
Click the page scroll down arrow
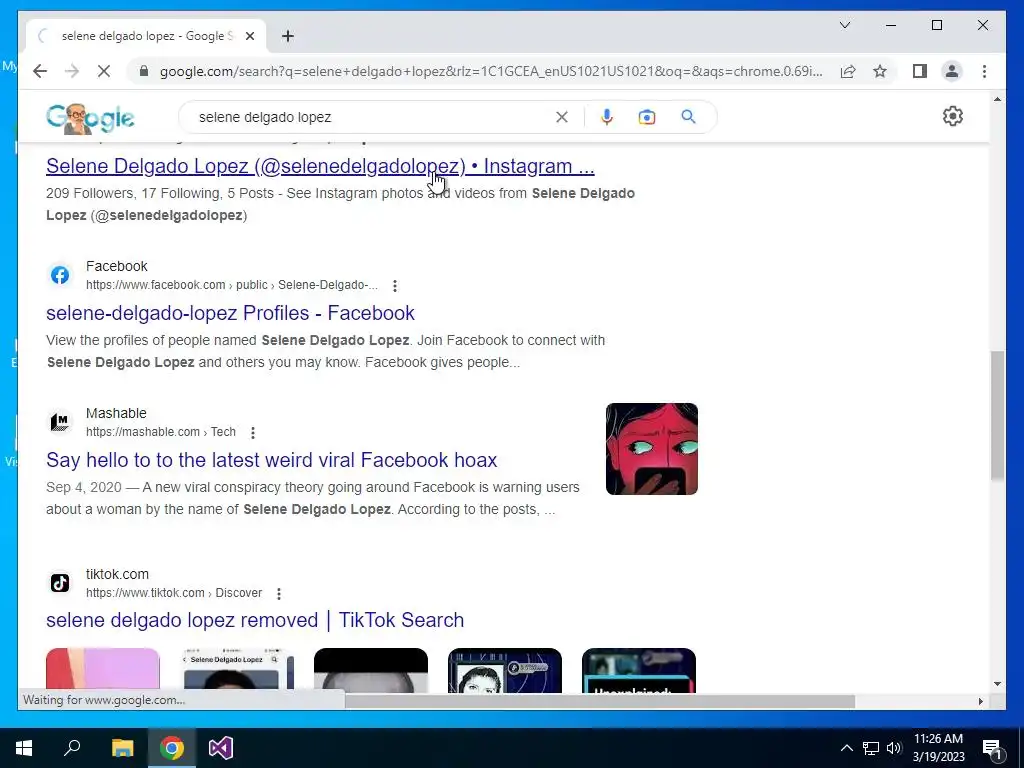[x=997, y=684]
